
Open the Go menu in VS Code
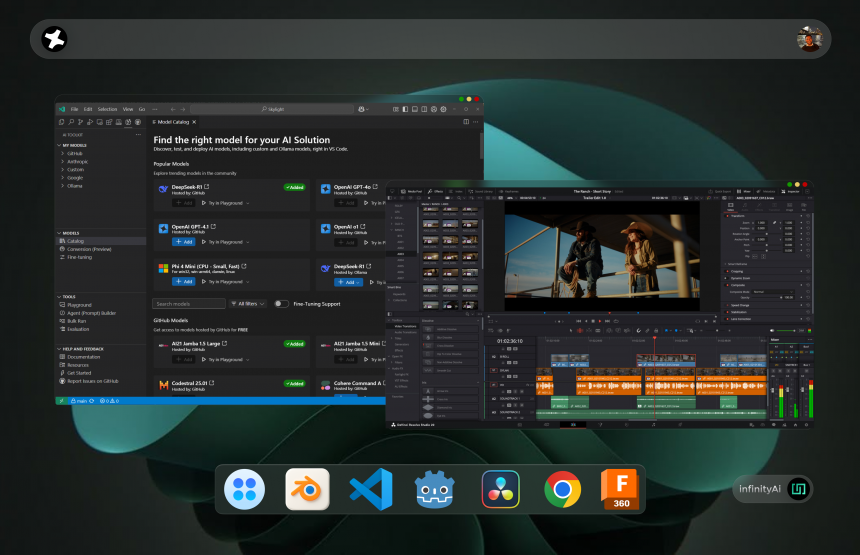[142, 109]
